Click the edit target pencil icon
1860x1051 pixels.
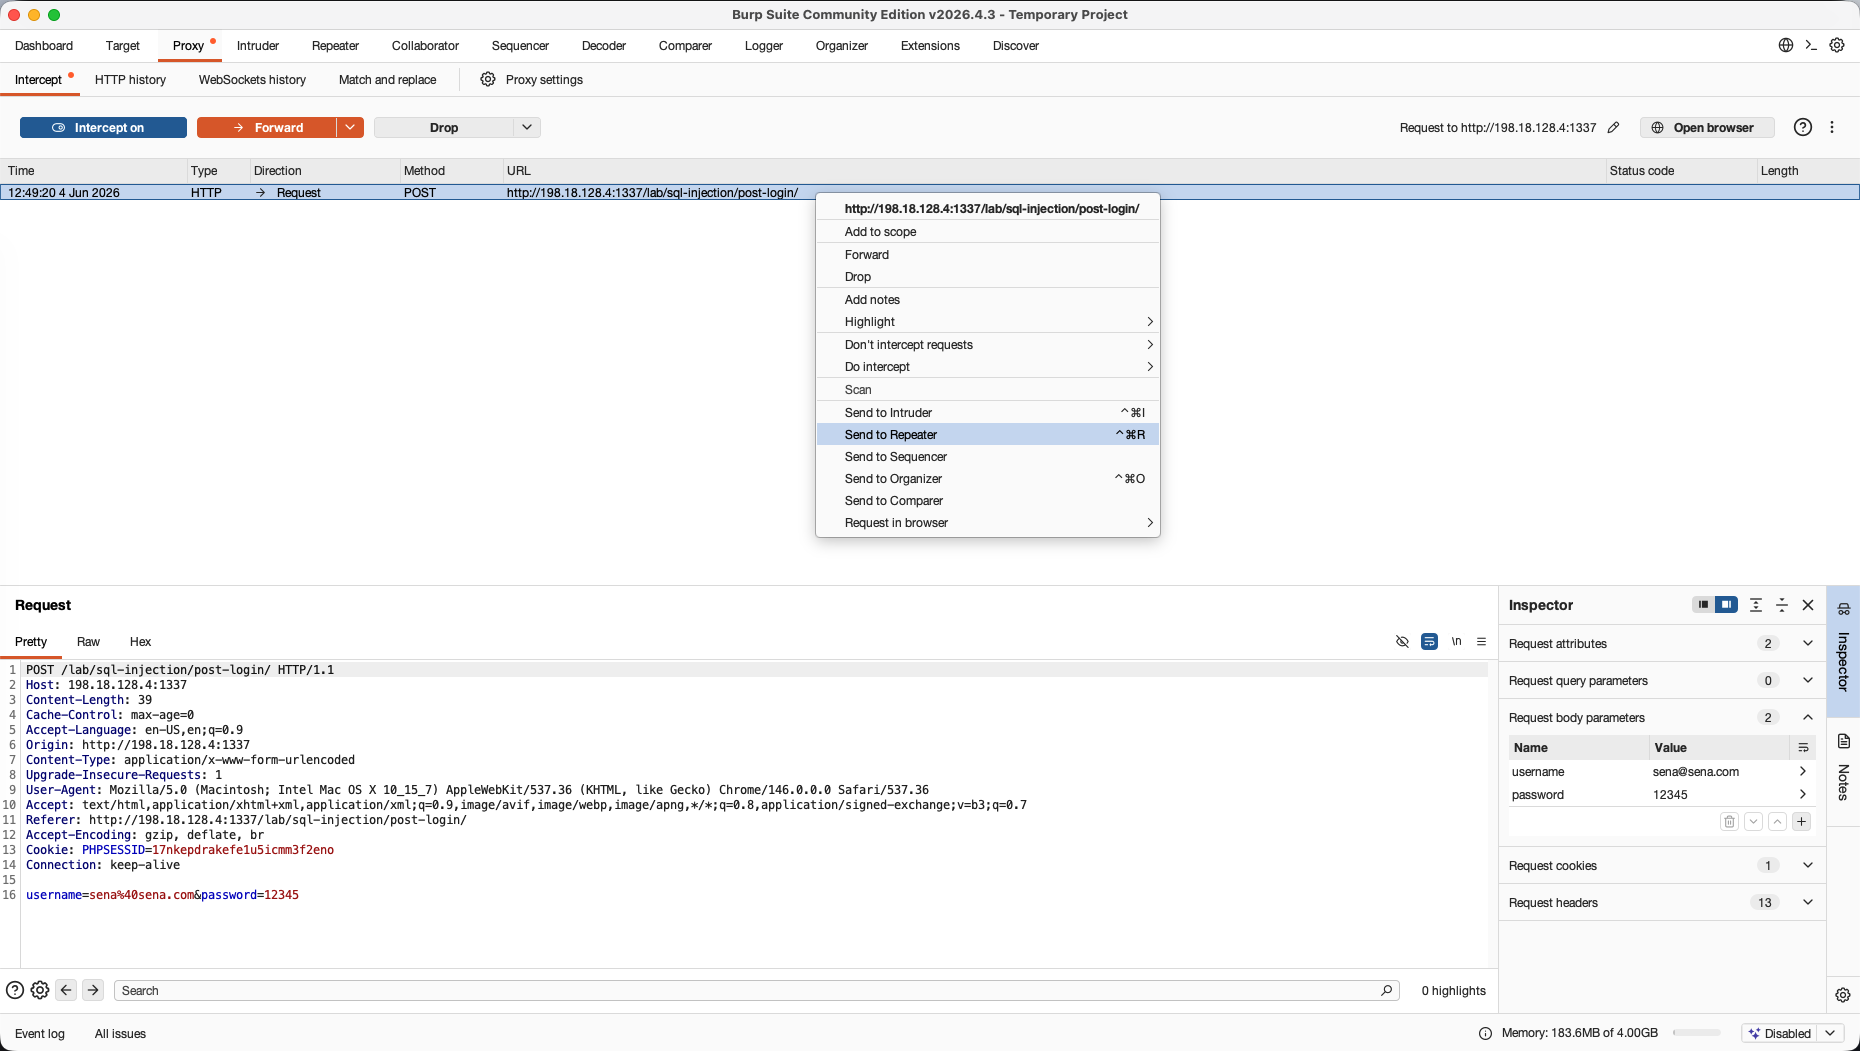click(x=1613, y=127)
